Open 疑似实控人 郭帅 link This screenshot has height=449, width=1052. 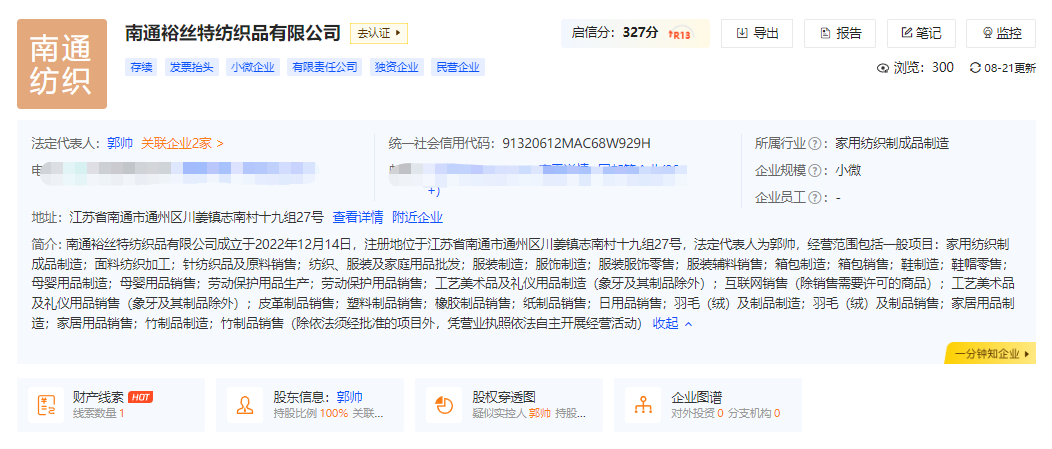[x=539, y=413]
